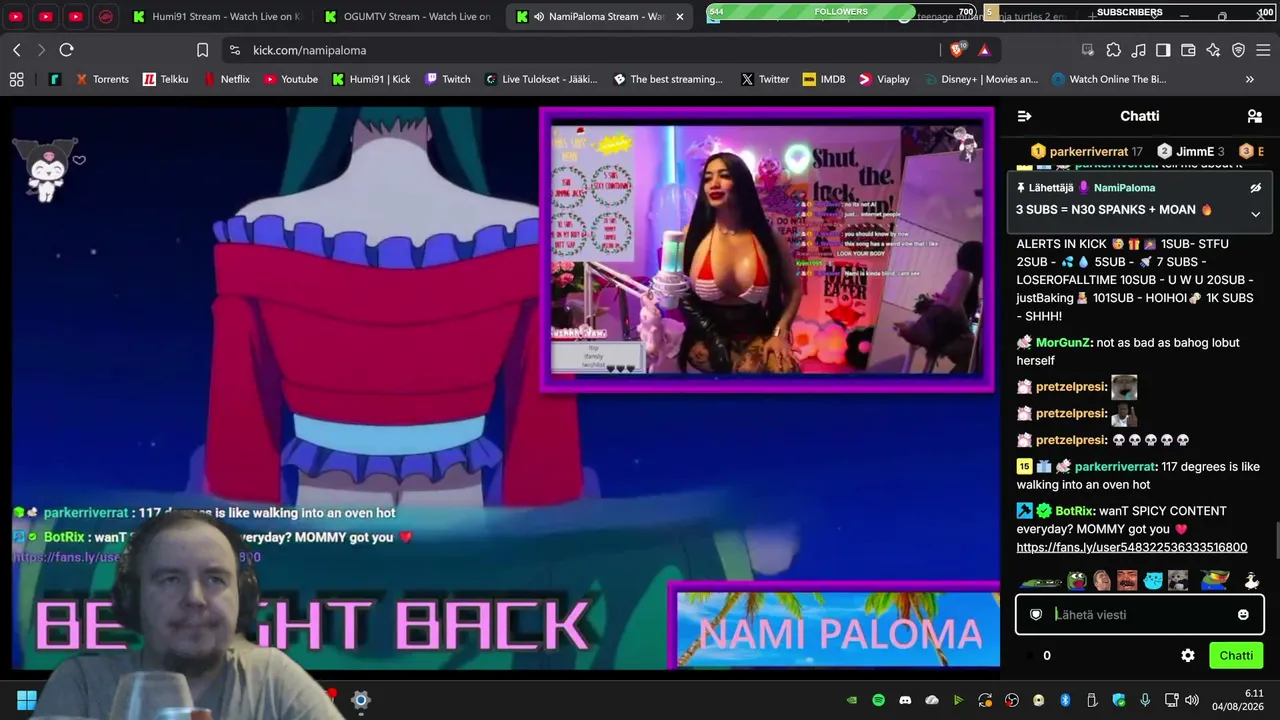Open the media control music icon

click(1138, 50)
